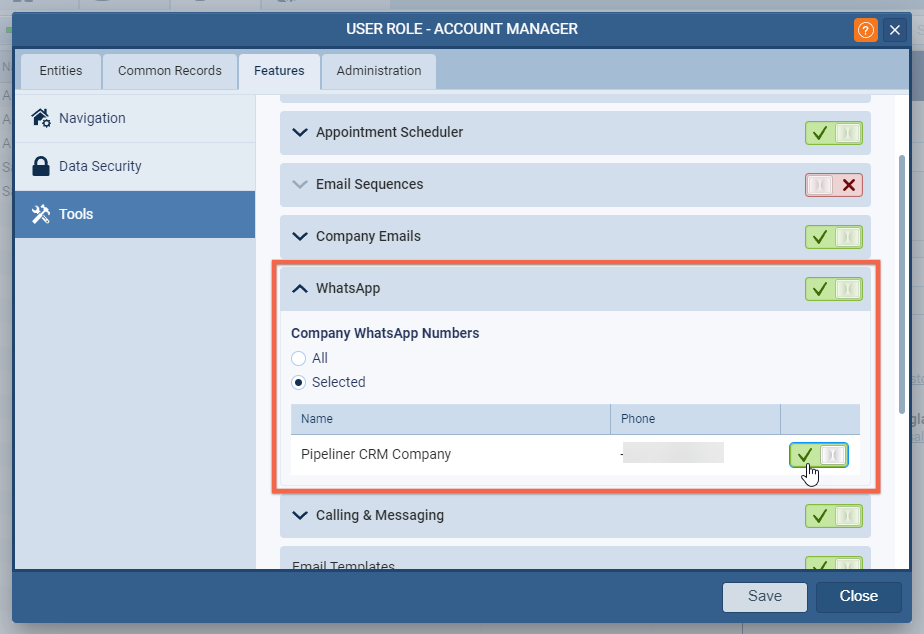The width and height of the screenshot is (924, 634).
Task: Switch to the Entities tab
Action: click(x=61, y=71)
